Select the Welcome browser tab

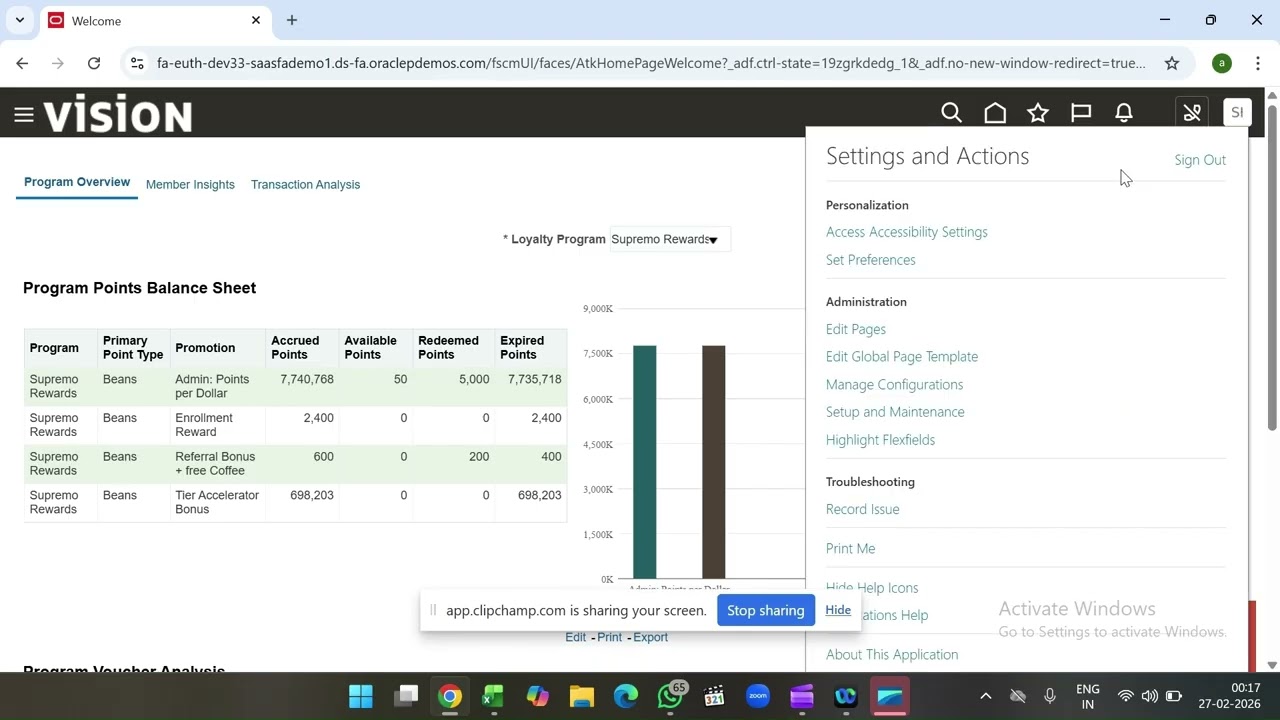point(155,20)
